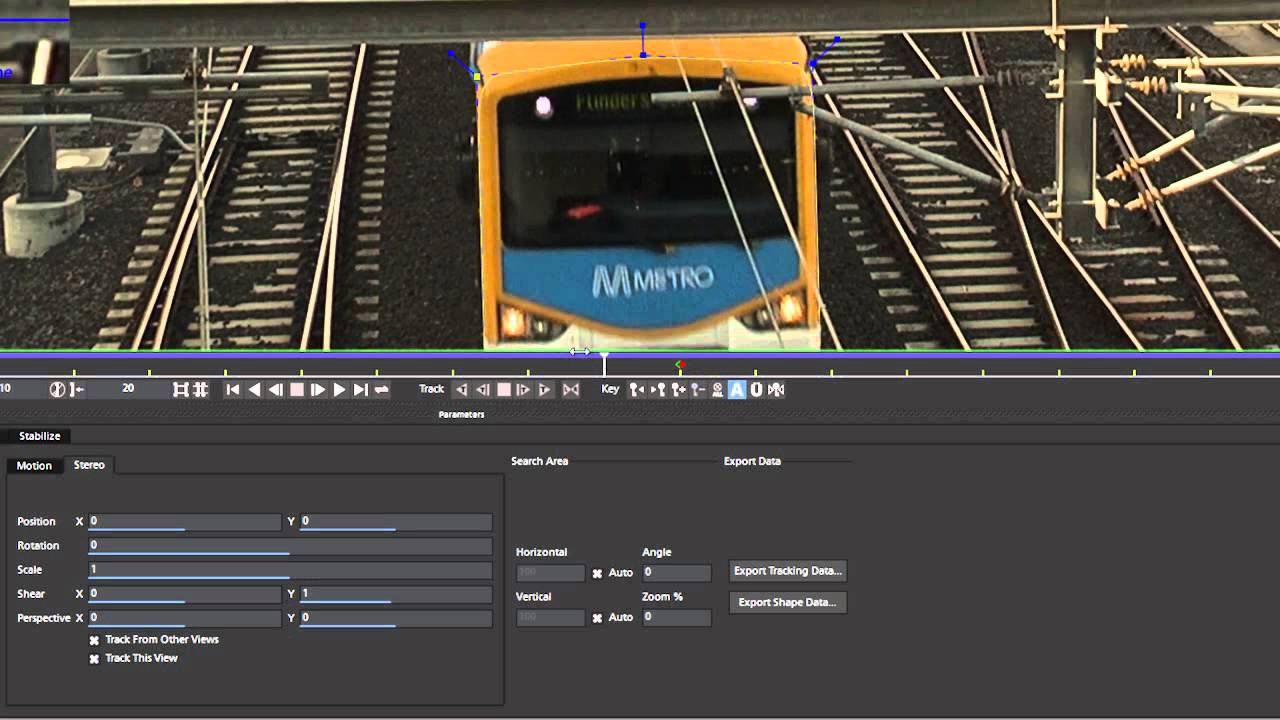Click Export Tracking Data button
Image resolution: width=1280 pixels, height=720 pixels.
tap(788, 571)
